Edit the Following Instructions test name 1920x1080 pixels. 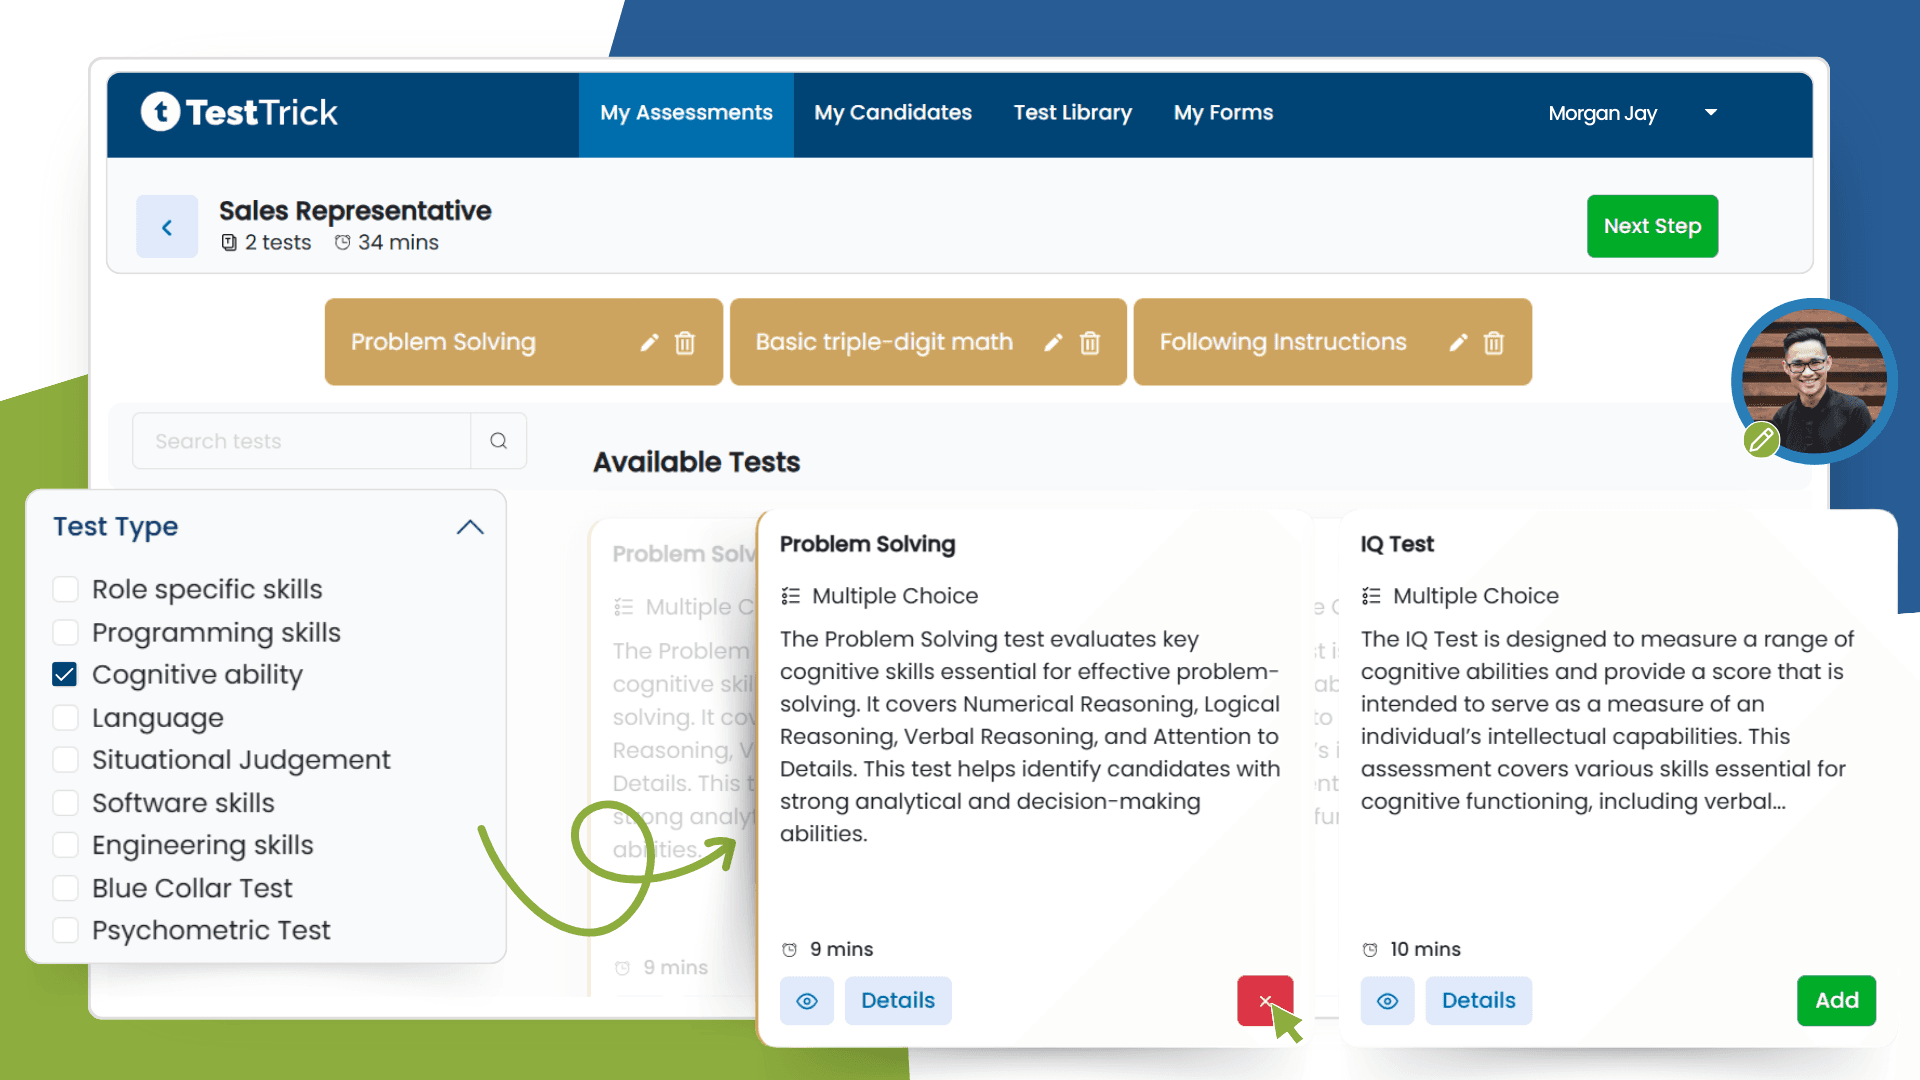point(1457,342)
